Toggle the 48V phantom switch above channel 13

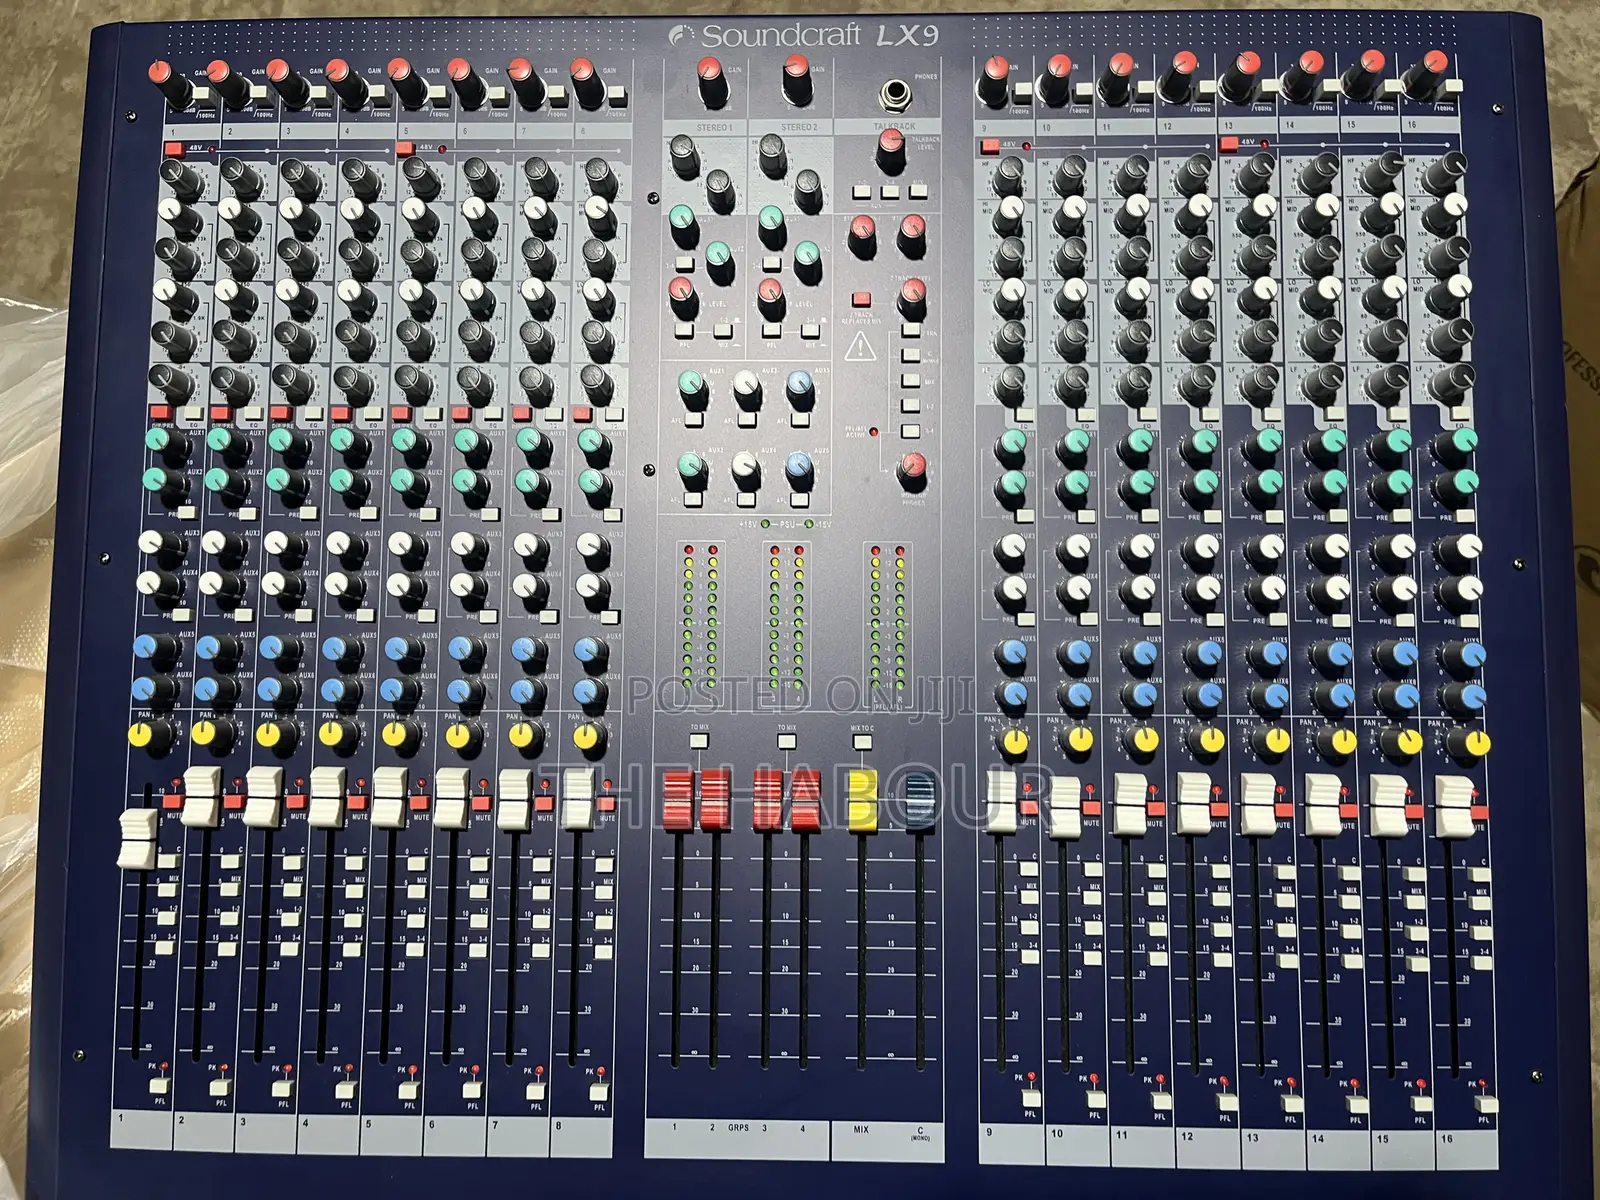[x=1229, y=144]
